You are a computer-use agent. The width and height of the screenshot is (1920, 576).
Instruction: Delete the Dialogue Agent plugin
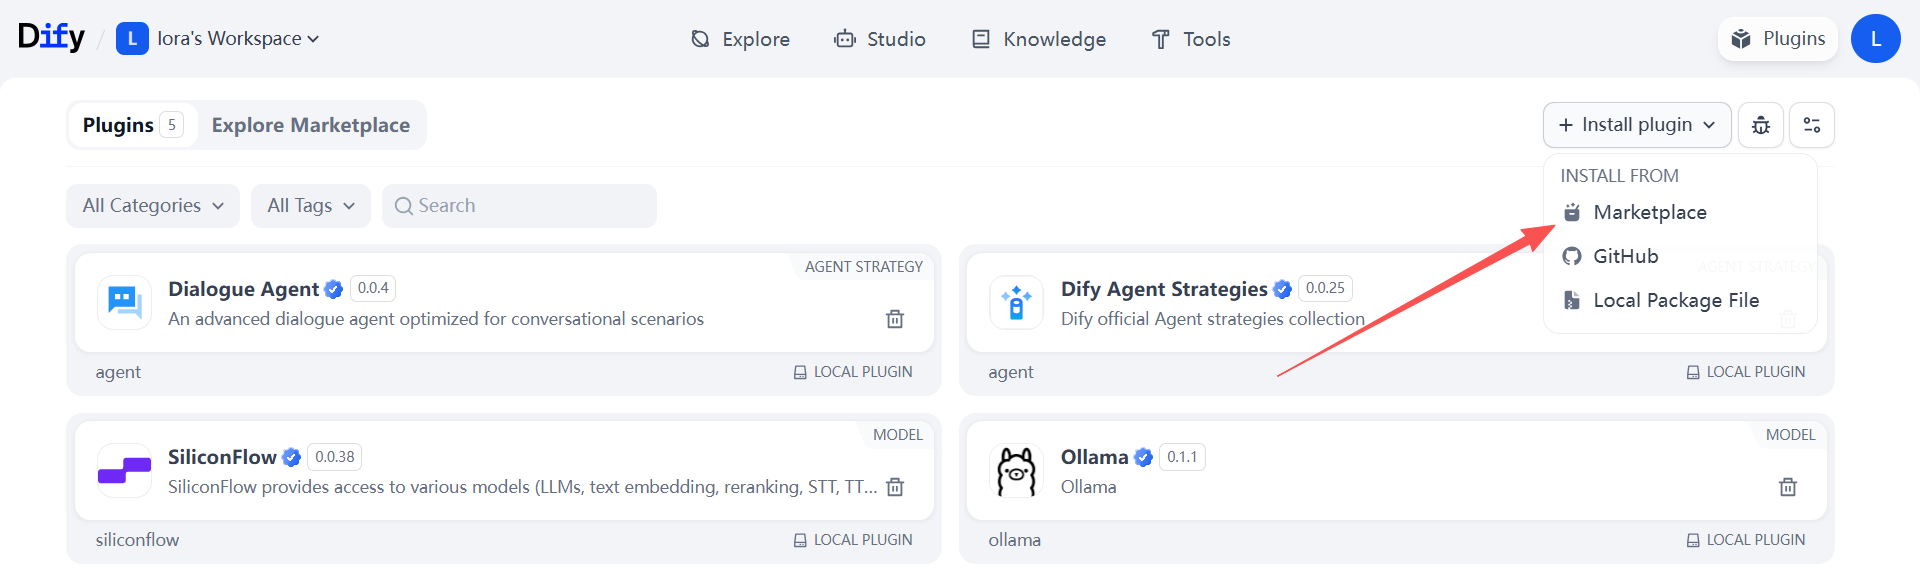coord(895,319)
